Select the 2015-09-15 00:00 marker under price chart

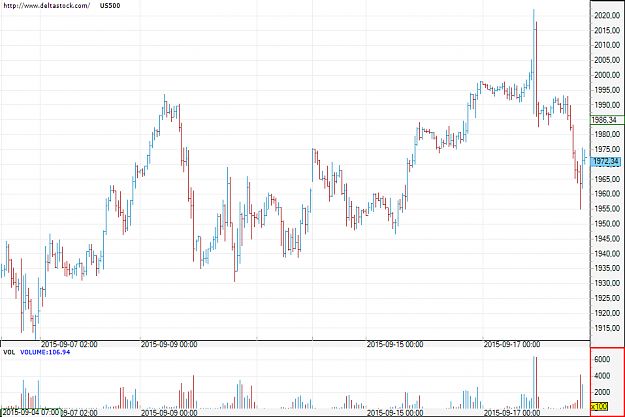tap(395, 344)
